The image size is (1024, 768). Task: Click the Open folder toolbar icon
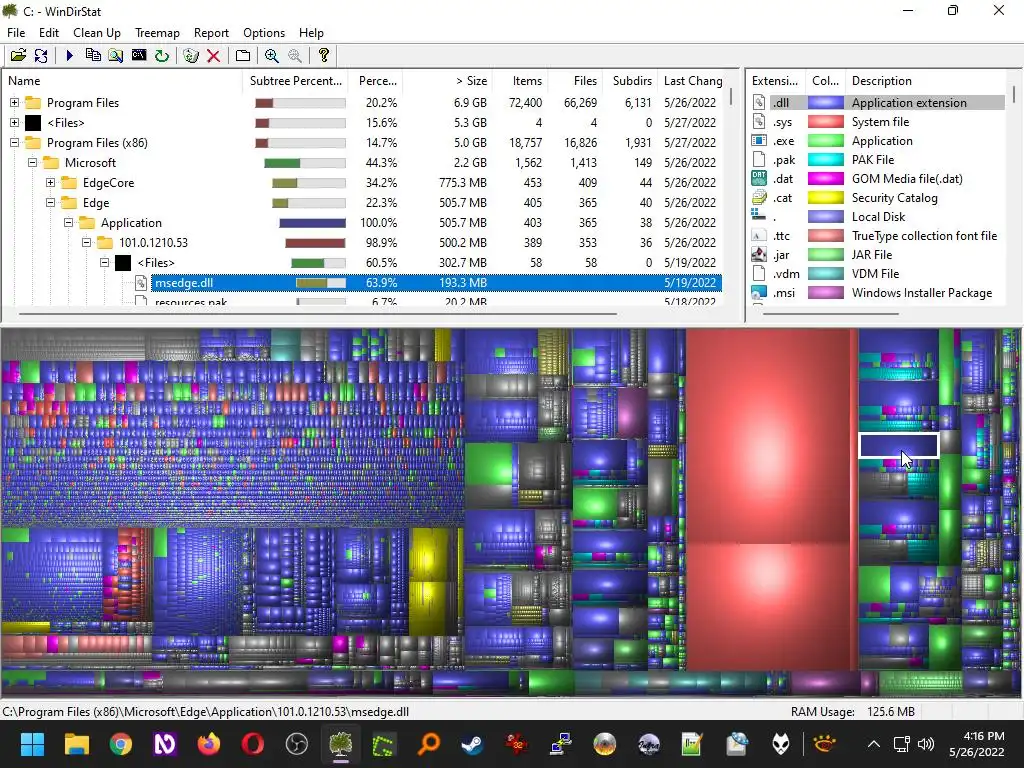(x=18, y=56)
